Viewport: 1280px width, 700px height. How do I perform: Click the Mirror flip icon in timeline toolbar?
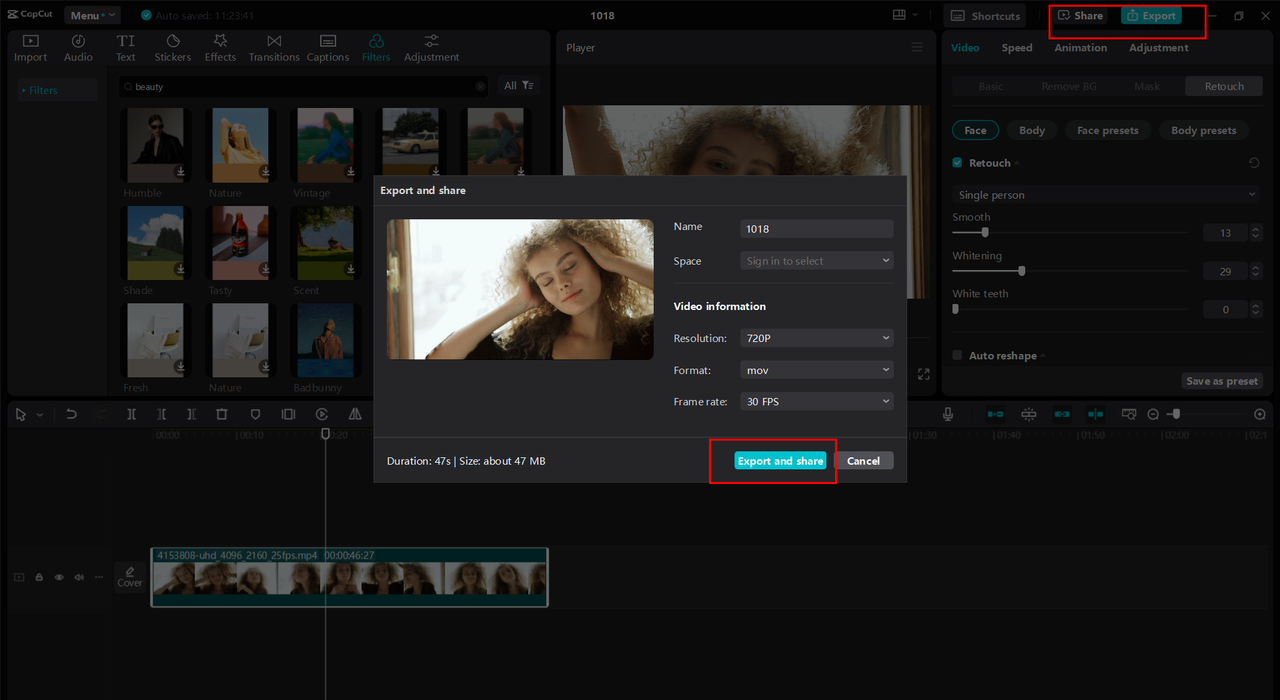coord(355,414)
